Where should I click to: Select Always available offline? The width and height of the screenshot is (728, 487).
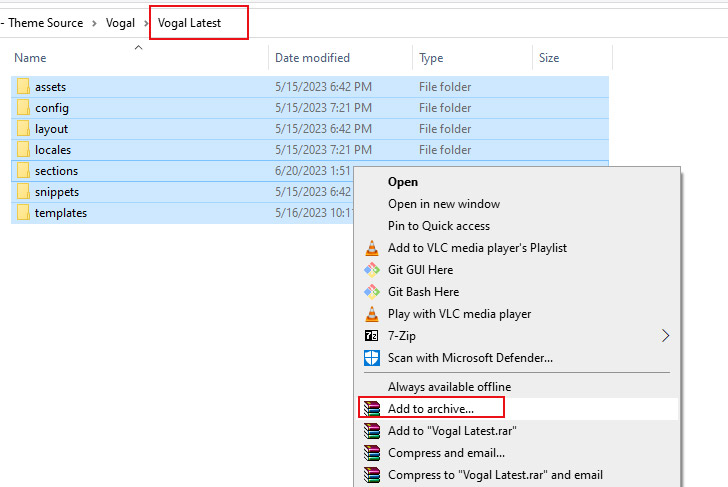(449, 387)
